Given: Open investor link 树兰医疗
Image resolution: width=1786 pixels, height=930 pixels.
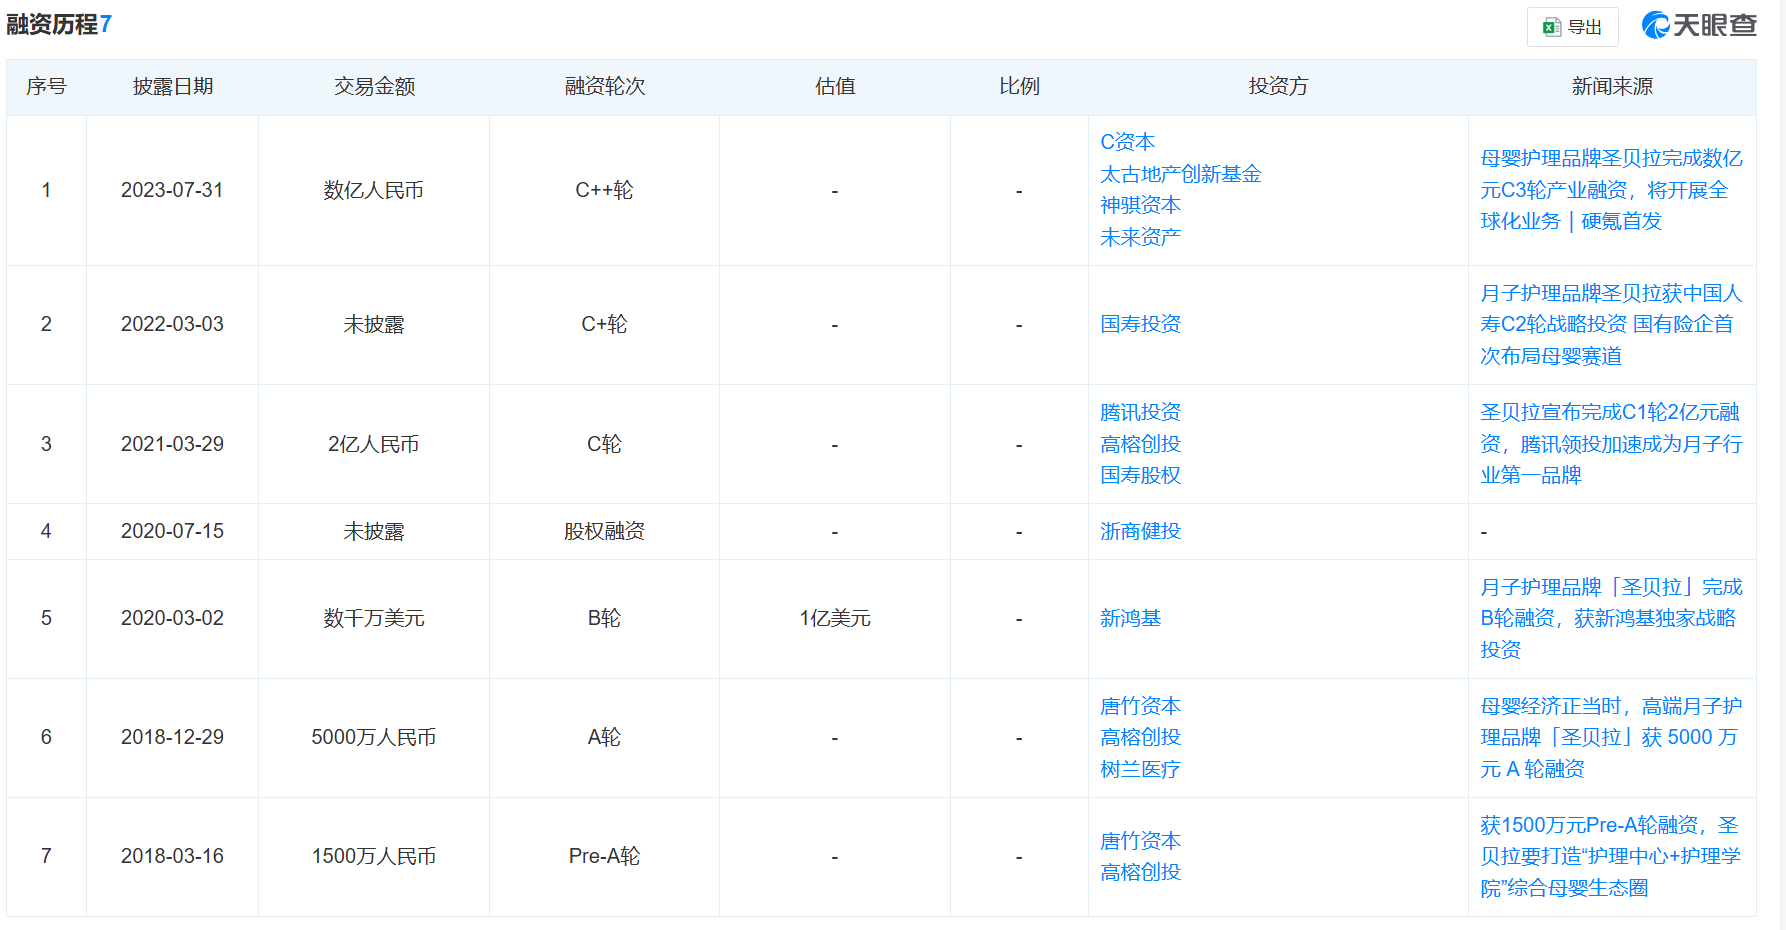Looking at the screenshot, I should (1140, 769).
